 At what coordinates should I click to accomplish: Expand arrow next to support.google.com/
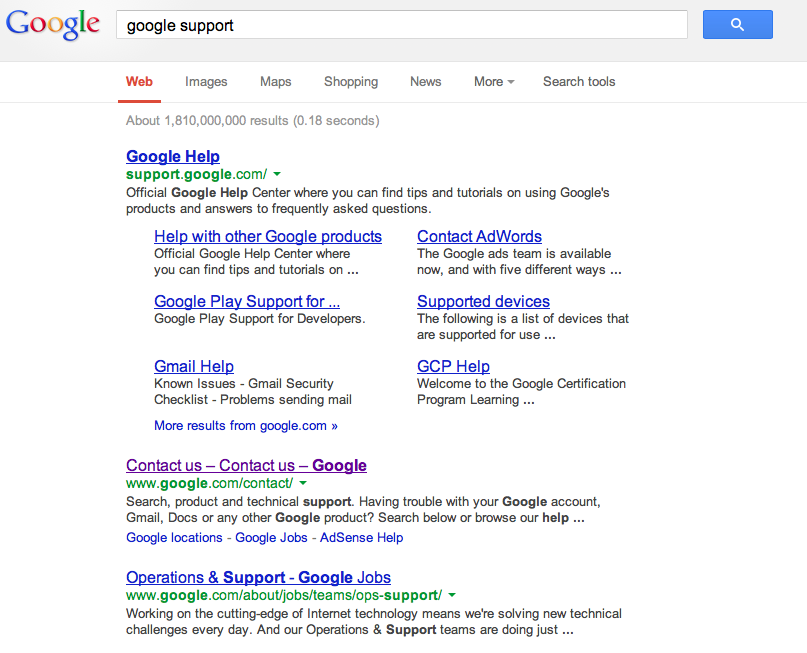pyautogui.click(x=277, y=174)
